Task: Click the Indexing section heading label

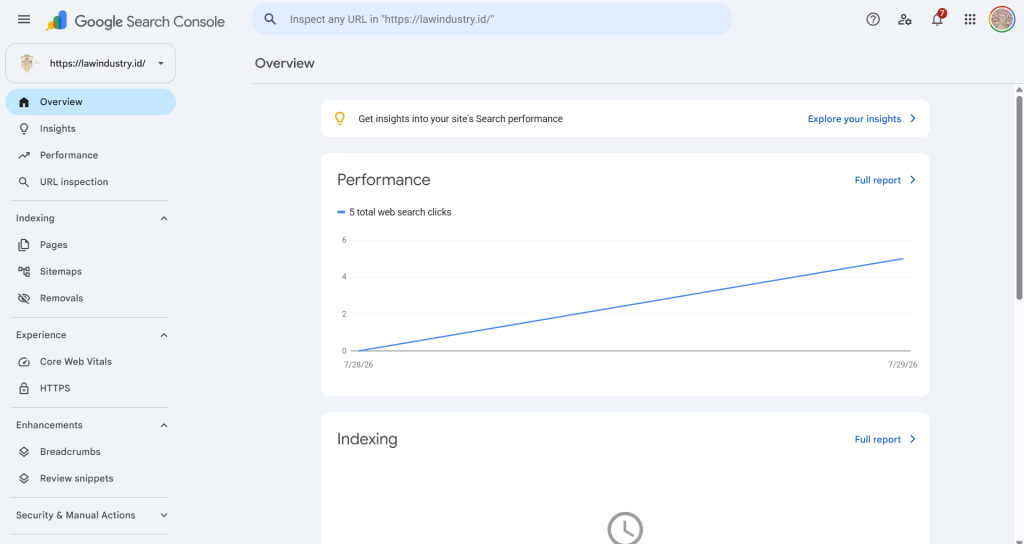Action: (x=35, y=218)
